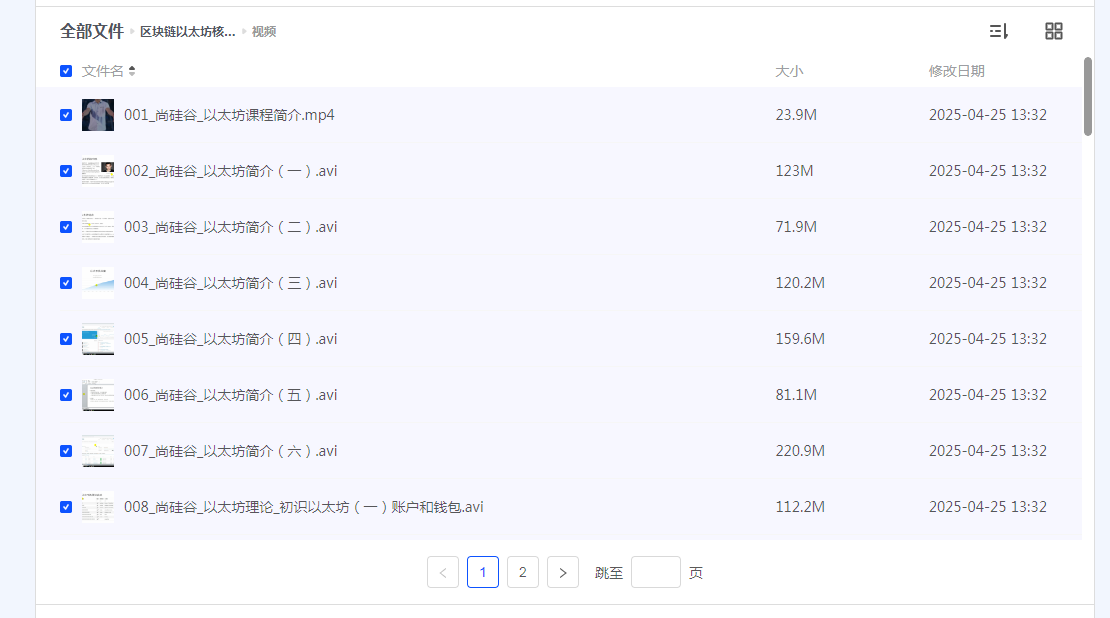Open the 区块链以太坊核 breadcrumb folder
Viewport: 1110px width, 618px height.
[x=188, y=31]
